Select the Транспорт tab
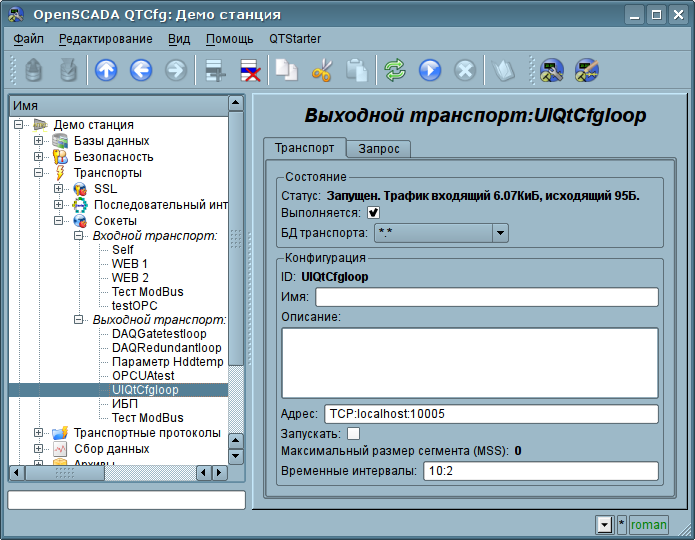The image size is (695, 540). 305,148
